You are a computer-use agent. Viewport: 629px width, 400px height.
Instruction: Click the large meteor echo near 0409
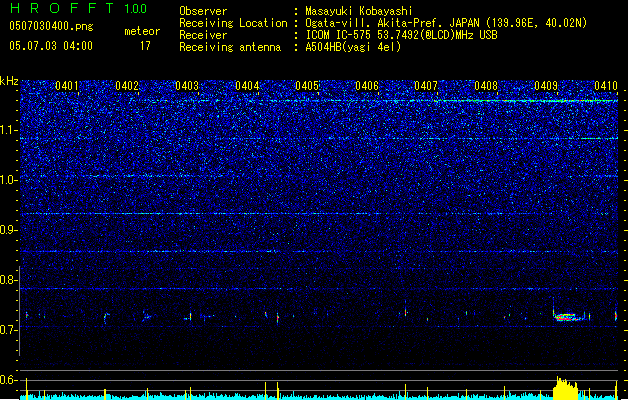pyautogui.click(x=568, y=317)
